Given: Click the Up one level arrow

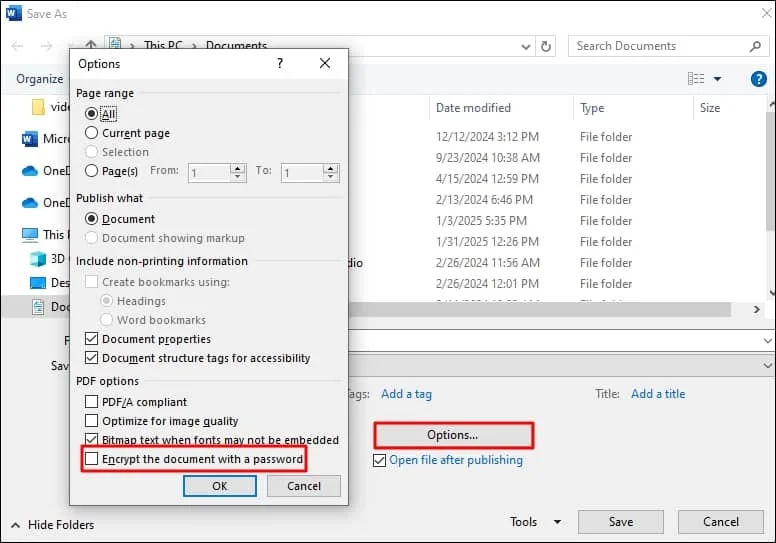Looking at the screenshot, I should tap(91, 44).
